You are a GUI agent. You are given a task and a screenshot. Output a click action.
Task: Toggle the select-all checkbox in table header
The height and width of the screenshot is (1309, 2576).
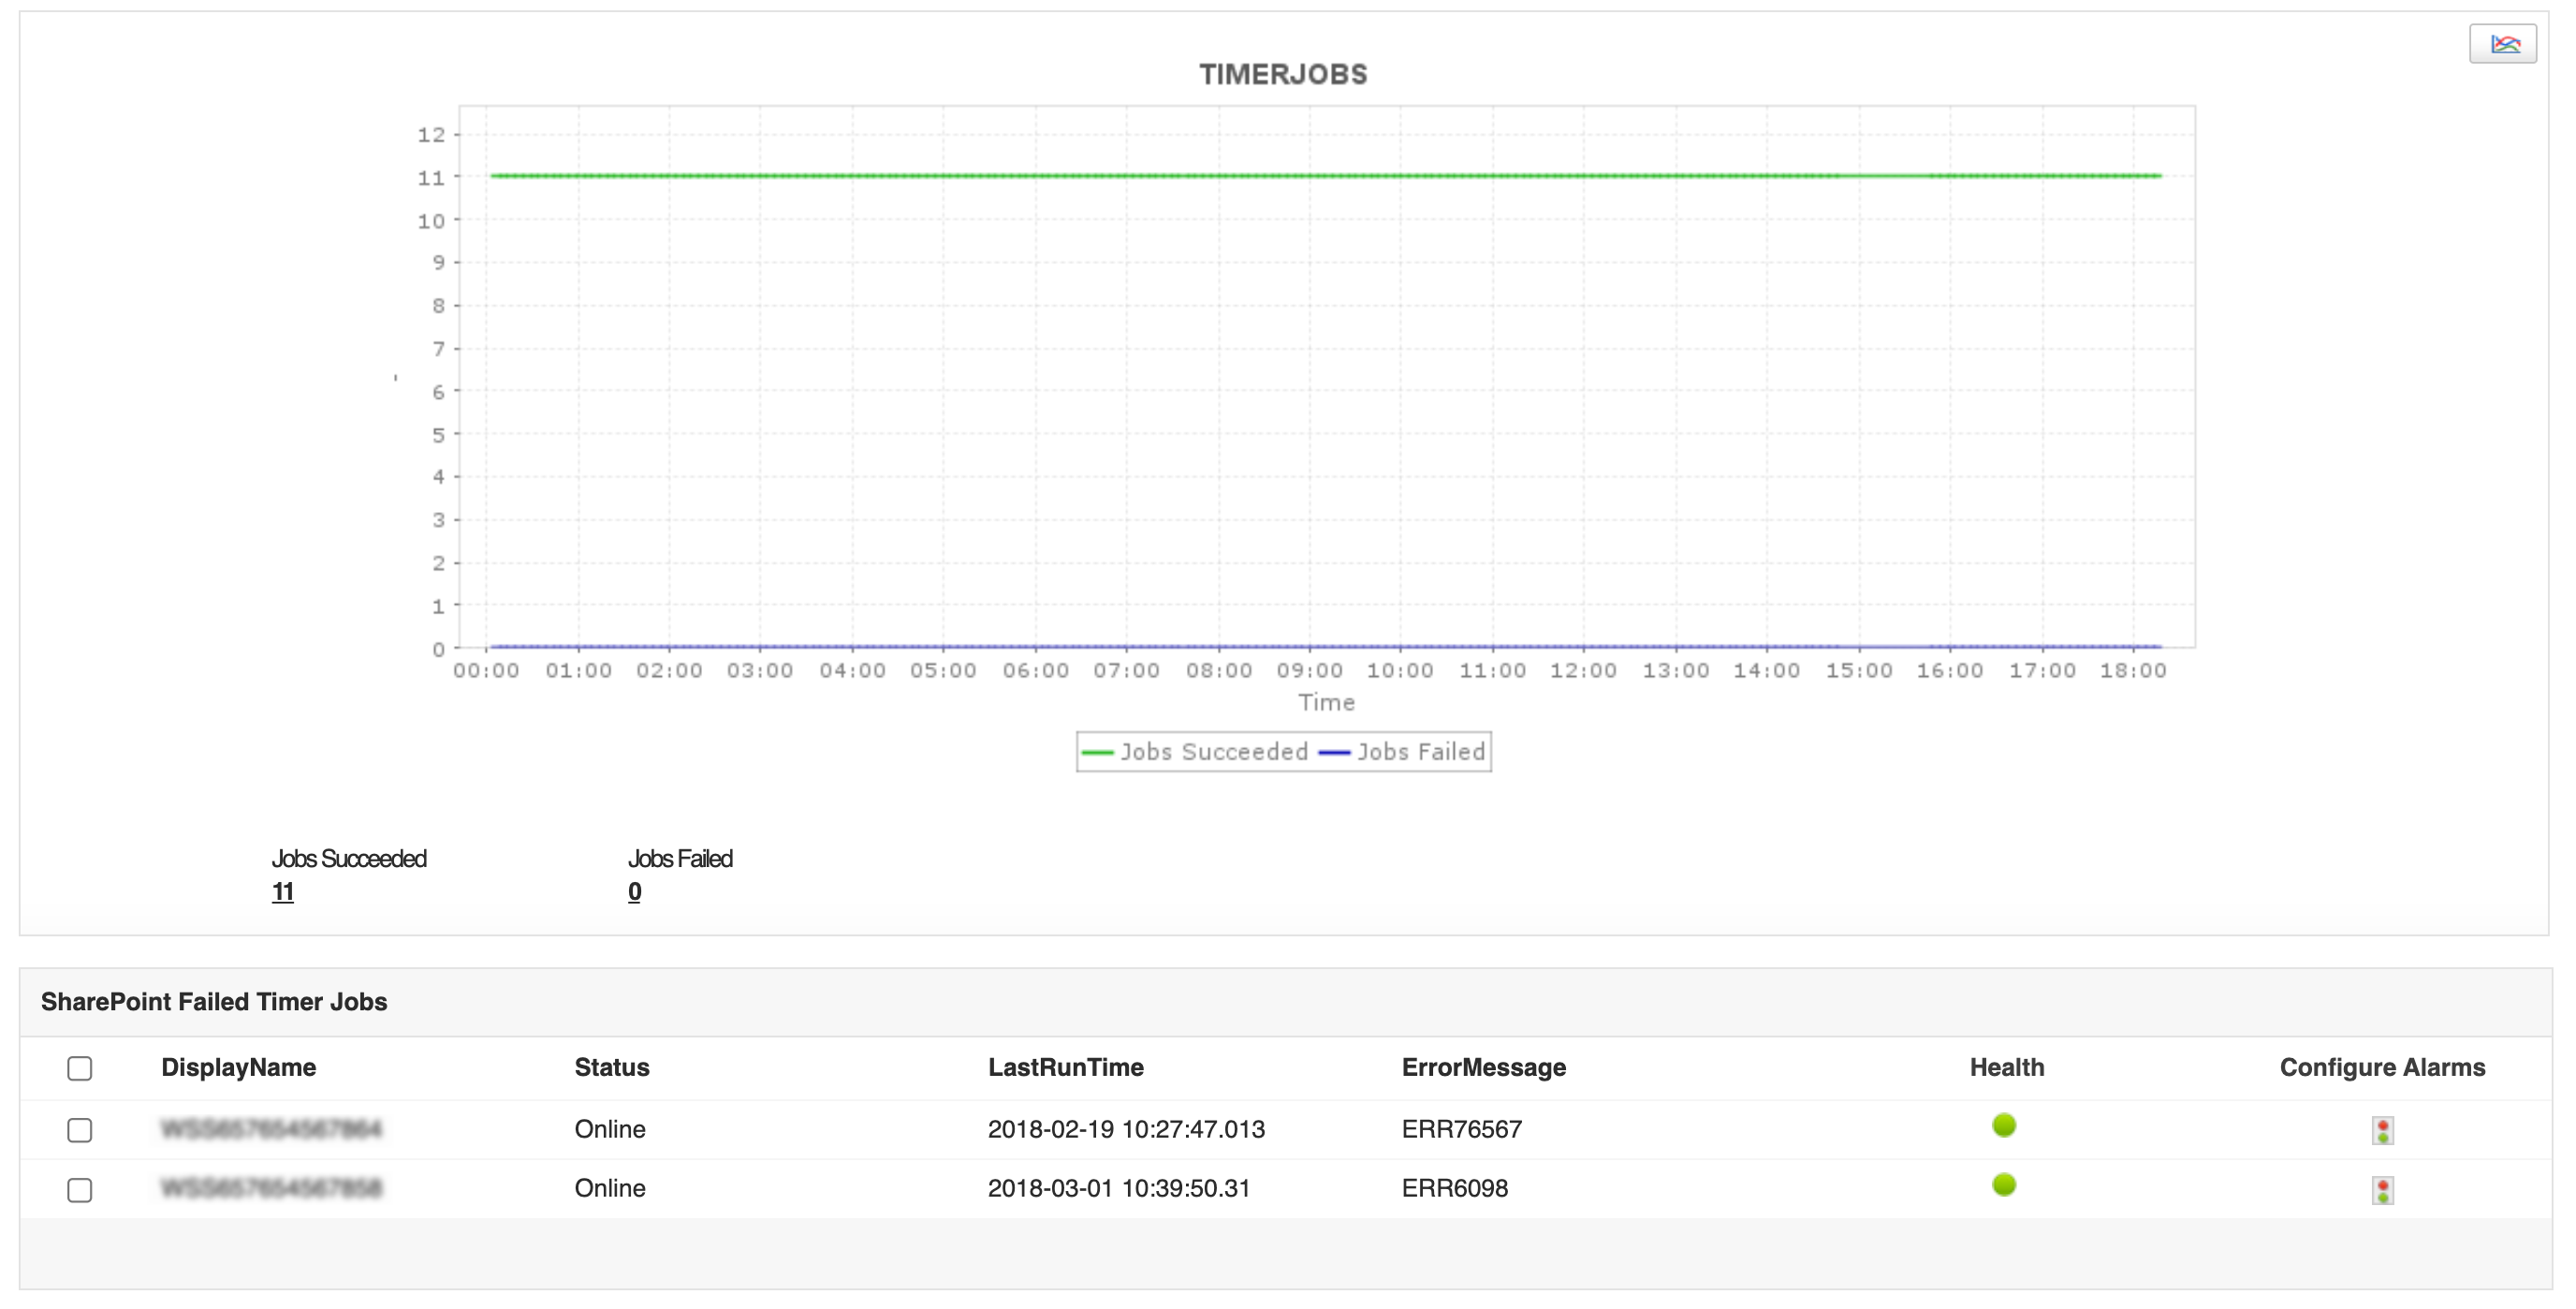coord(80,1068)
